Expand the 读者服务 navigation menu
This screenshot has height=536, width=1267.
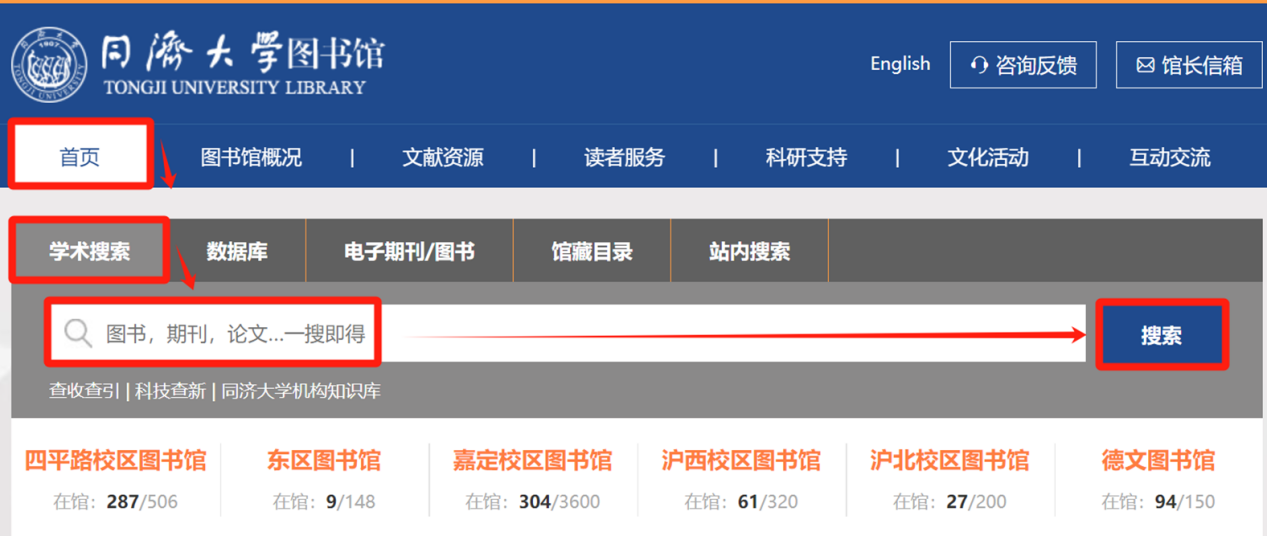pos(624,157)
